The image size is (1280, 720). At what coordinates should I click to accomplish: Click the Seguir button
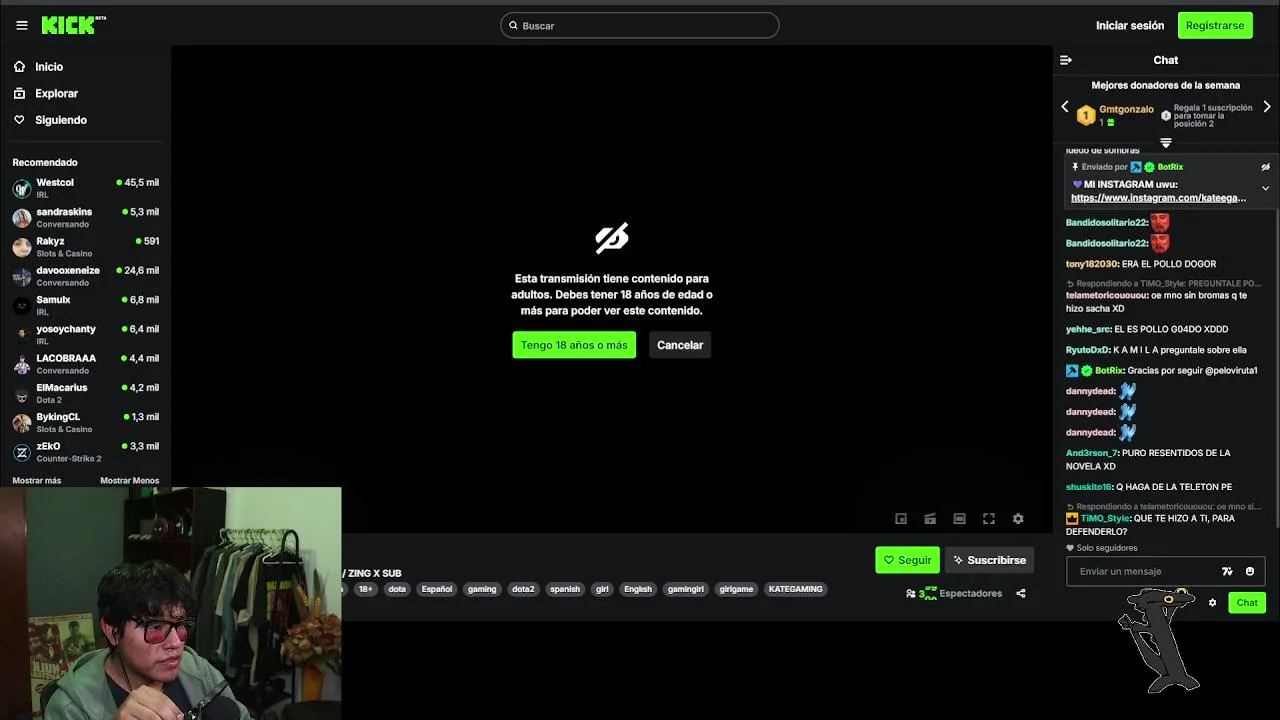907,560
